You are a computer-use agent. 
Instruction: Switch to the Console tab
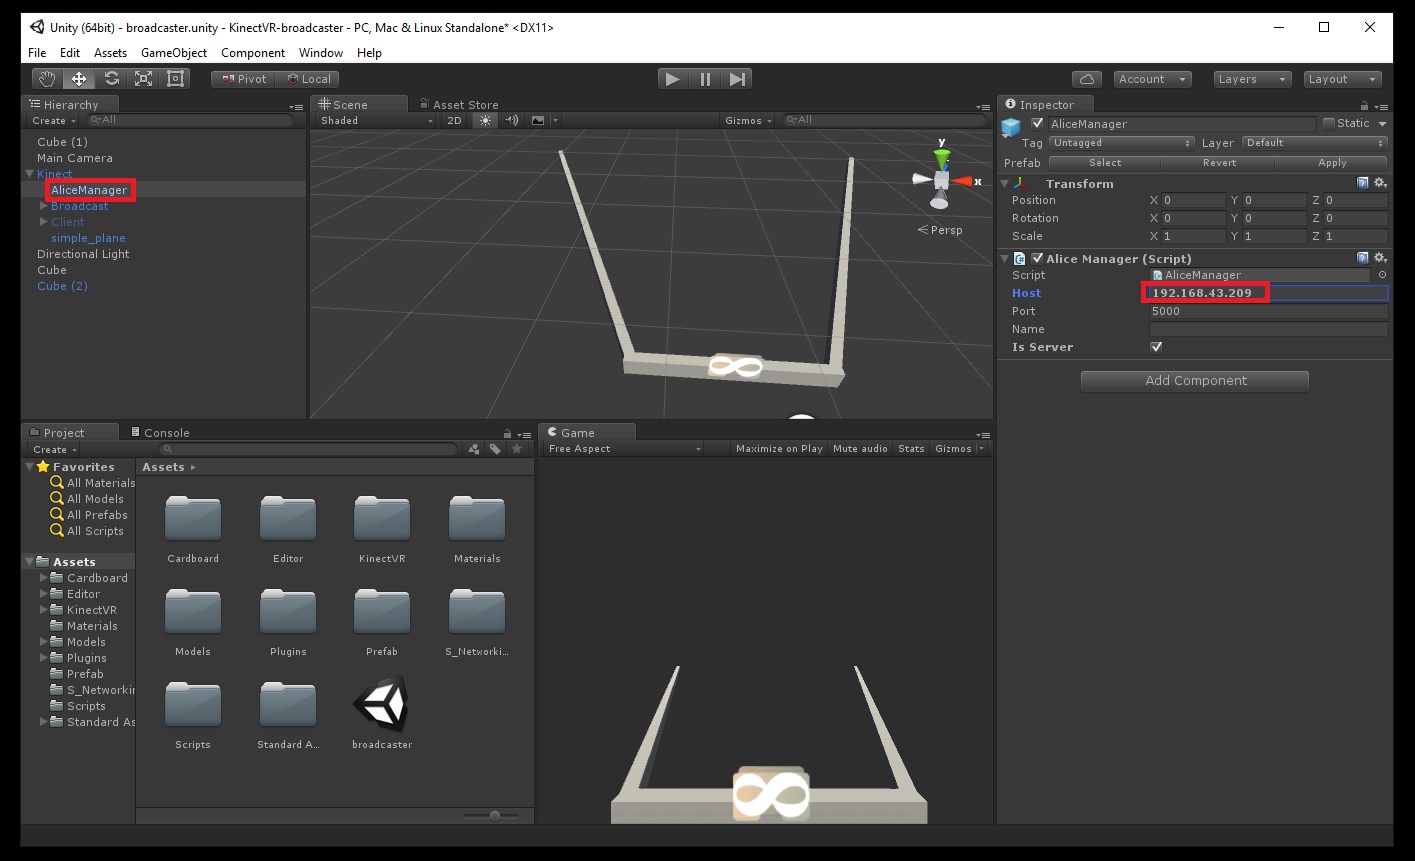pos(165,433)
